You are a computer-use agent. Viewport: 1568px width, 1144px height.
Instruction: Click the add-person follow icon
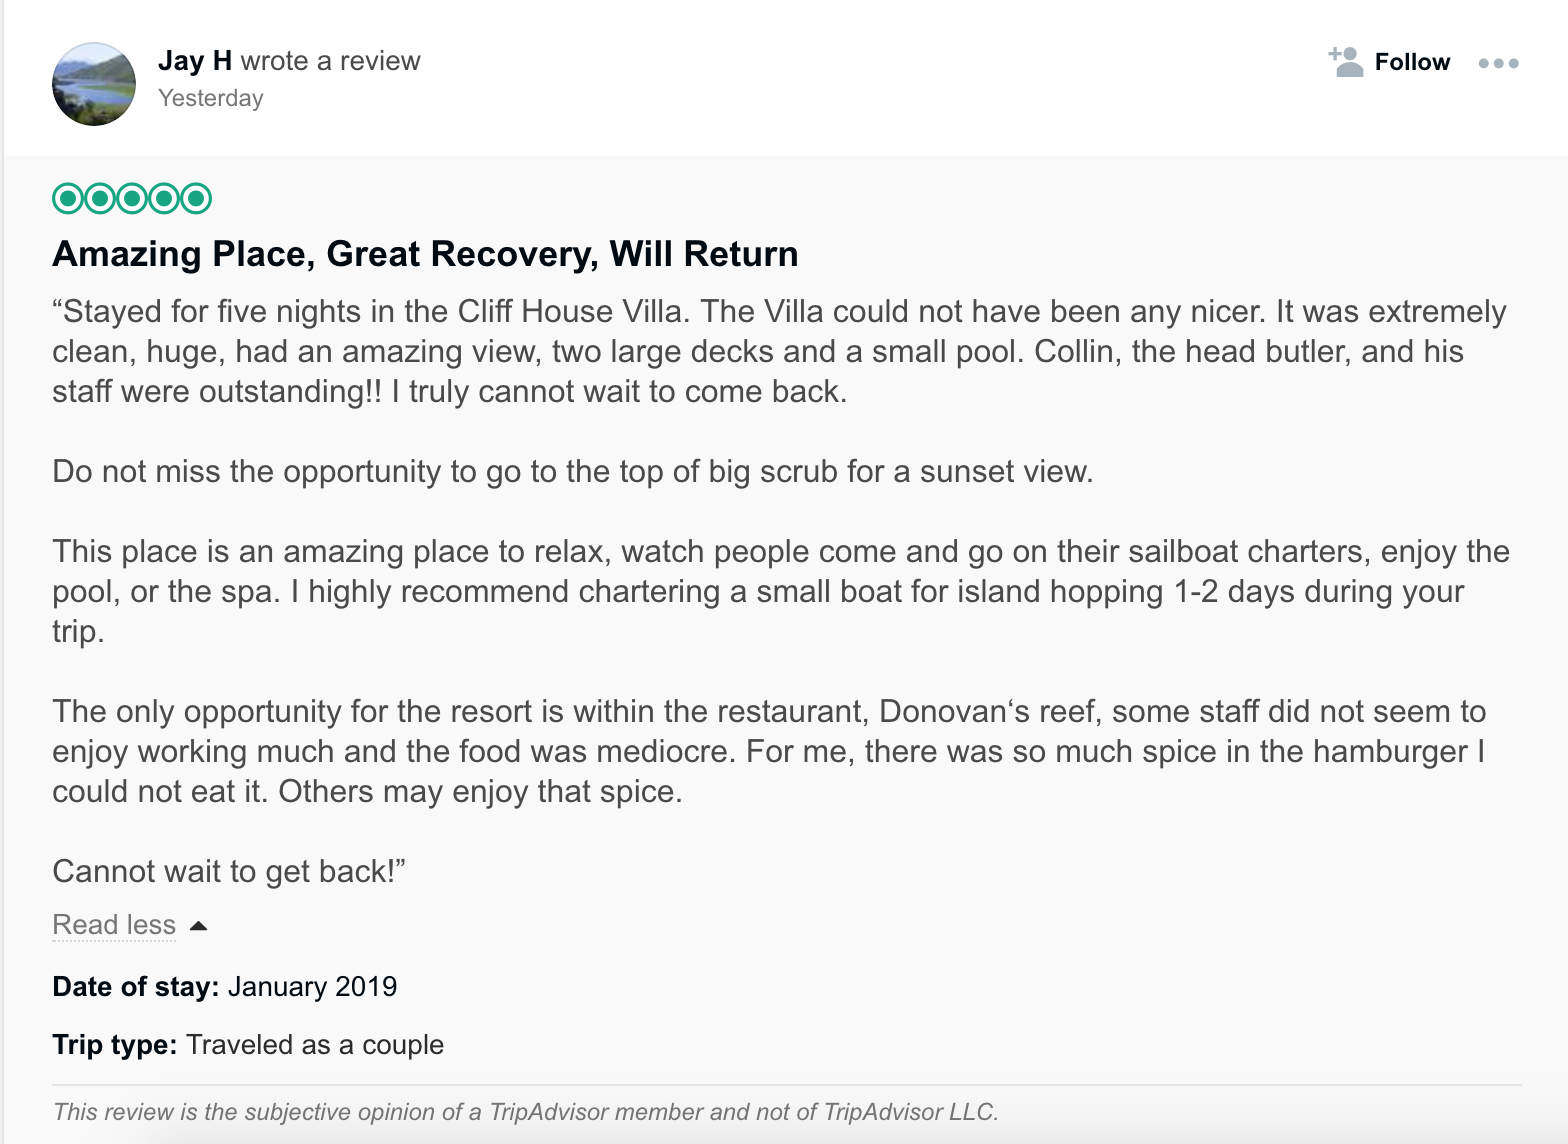pos(1346,62)
